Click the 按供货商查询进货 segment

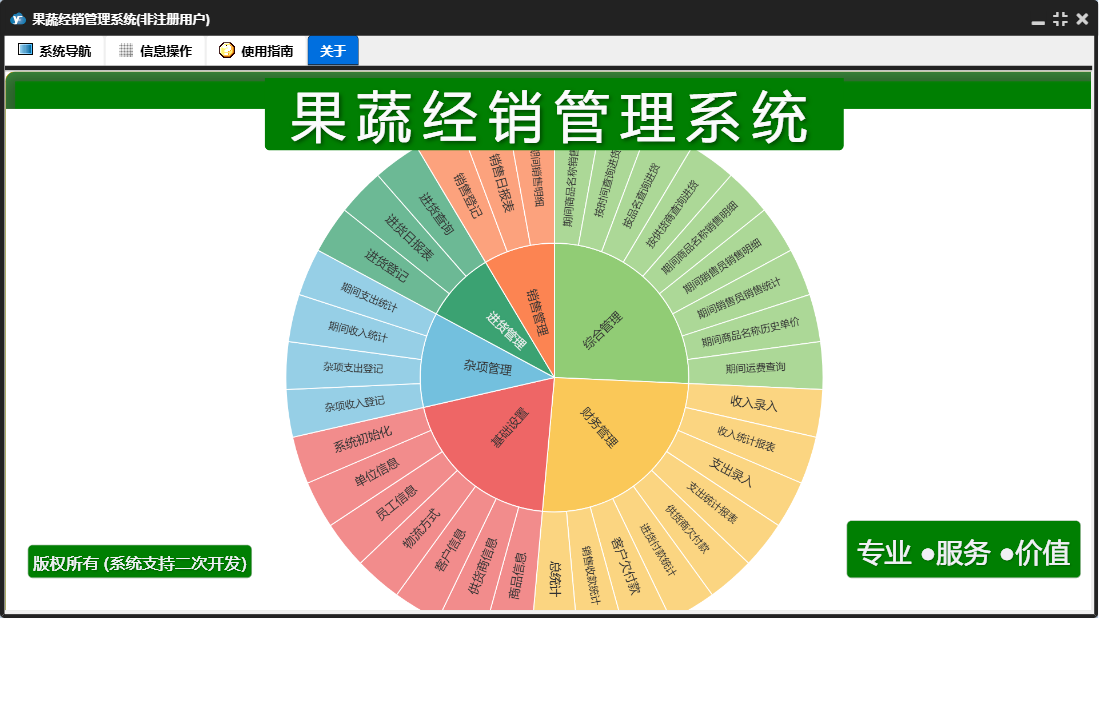(671, 214)
